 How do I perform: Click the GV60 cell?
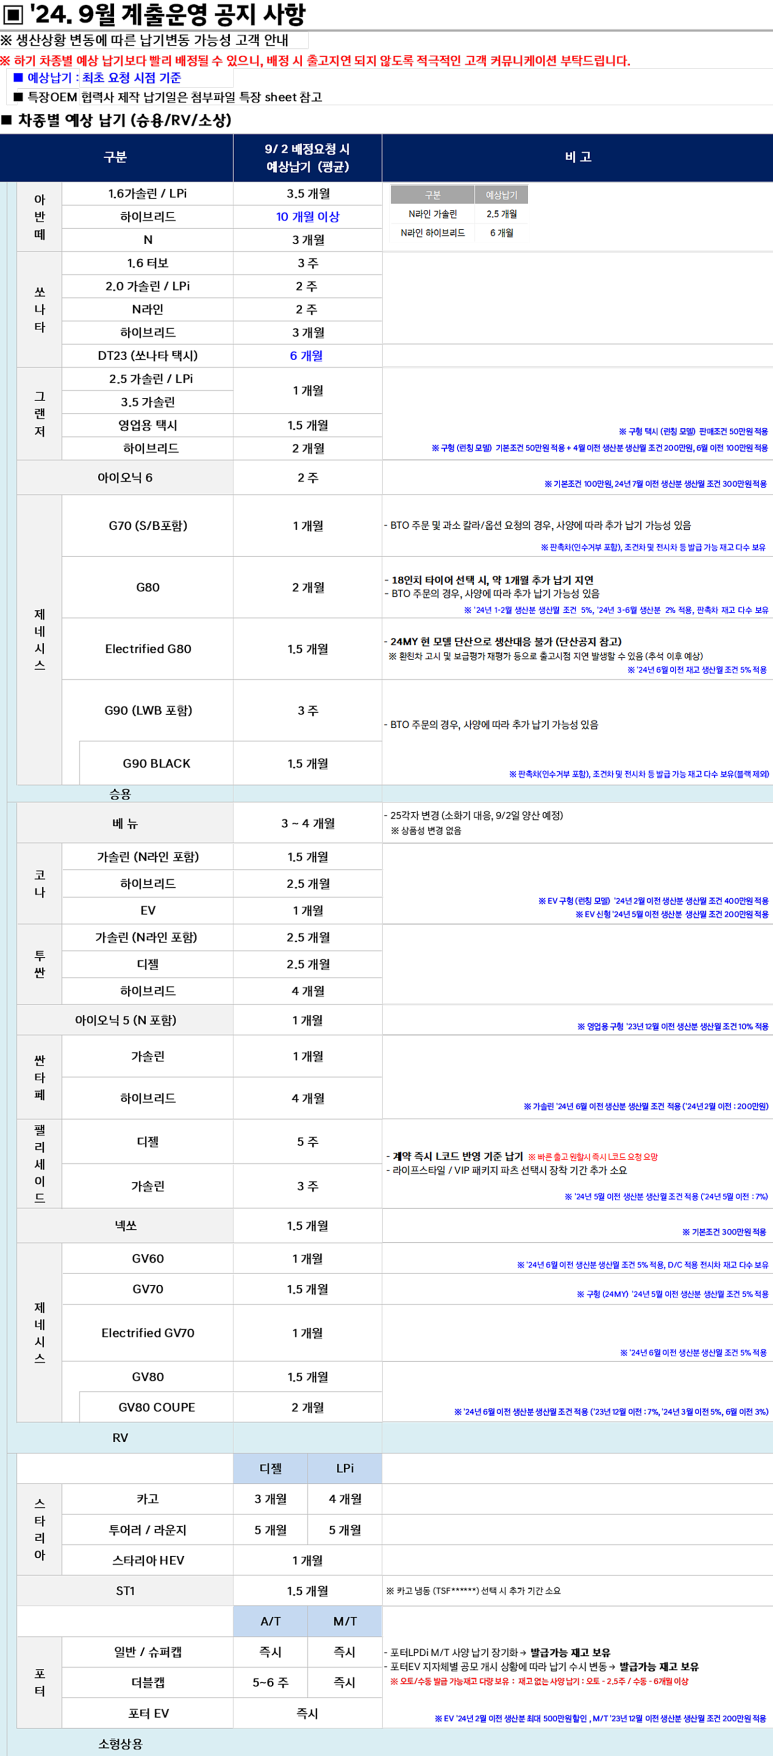click(x=148, y=1259)
